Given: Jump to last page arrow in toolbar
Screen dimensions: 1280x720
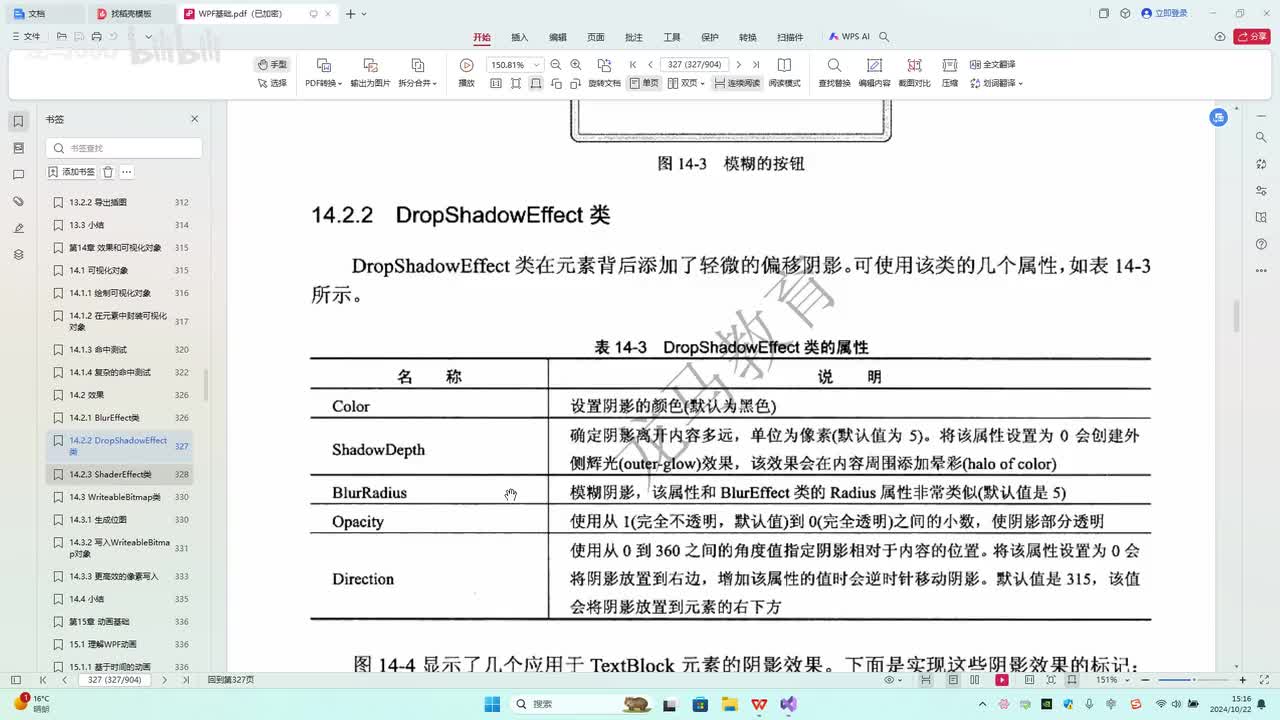Looking at the screenshot, I should coord(756,65).
